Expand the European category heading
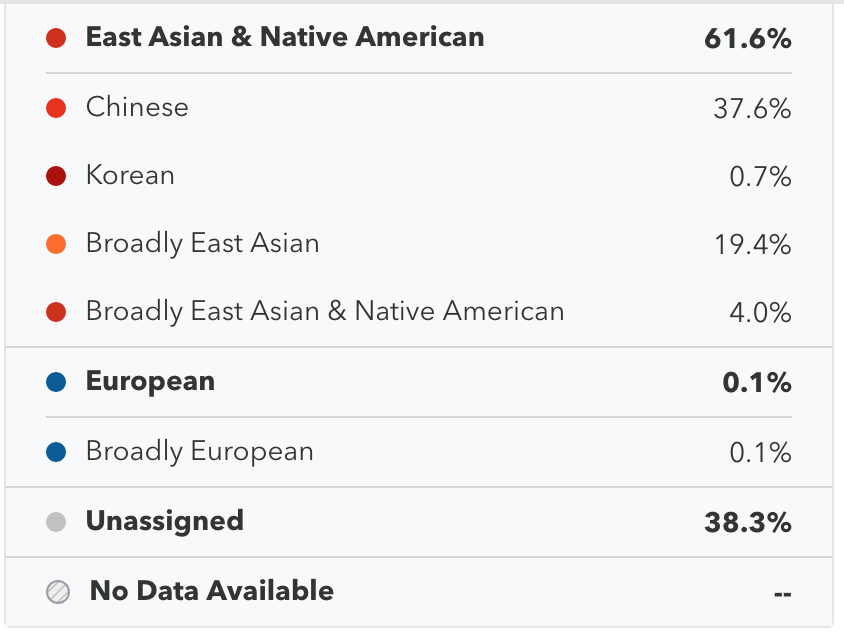 (x=150, y=381)
